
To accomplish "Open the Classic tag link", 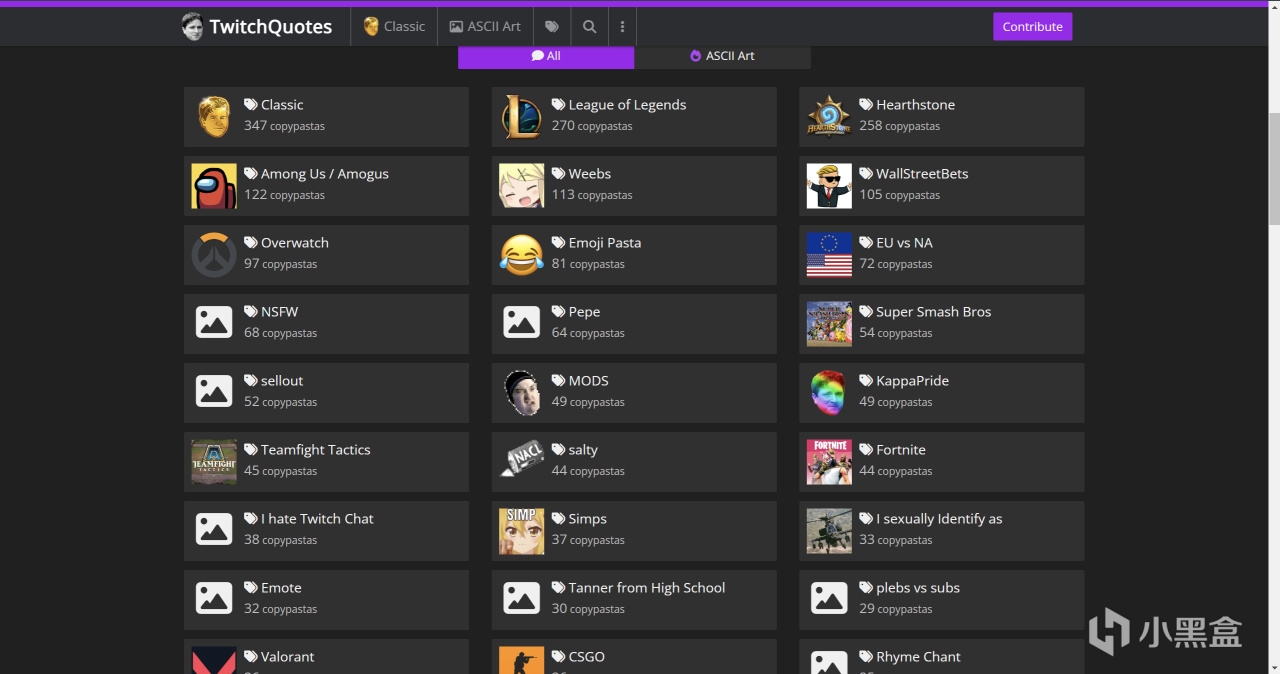I will 273,105.
